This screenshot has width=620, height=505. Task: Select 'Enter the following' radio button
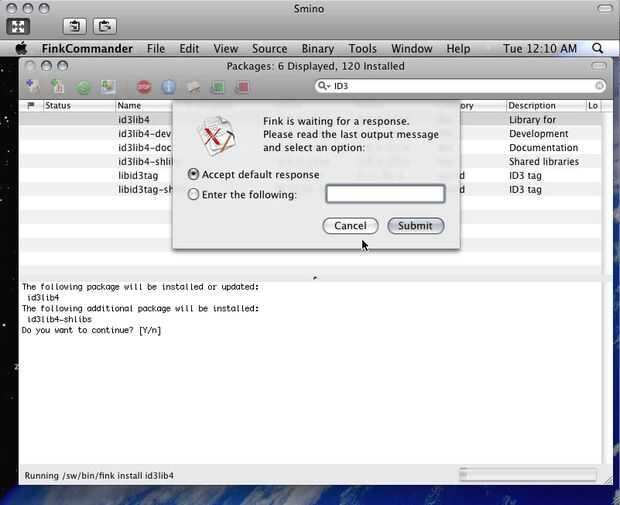[193, 194]
